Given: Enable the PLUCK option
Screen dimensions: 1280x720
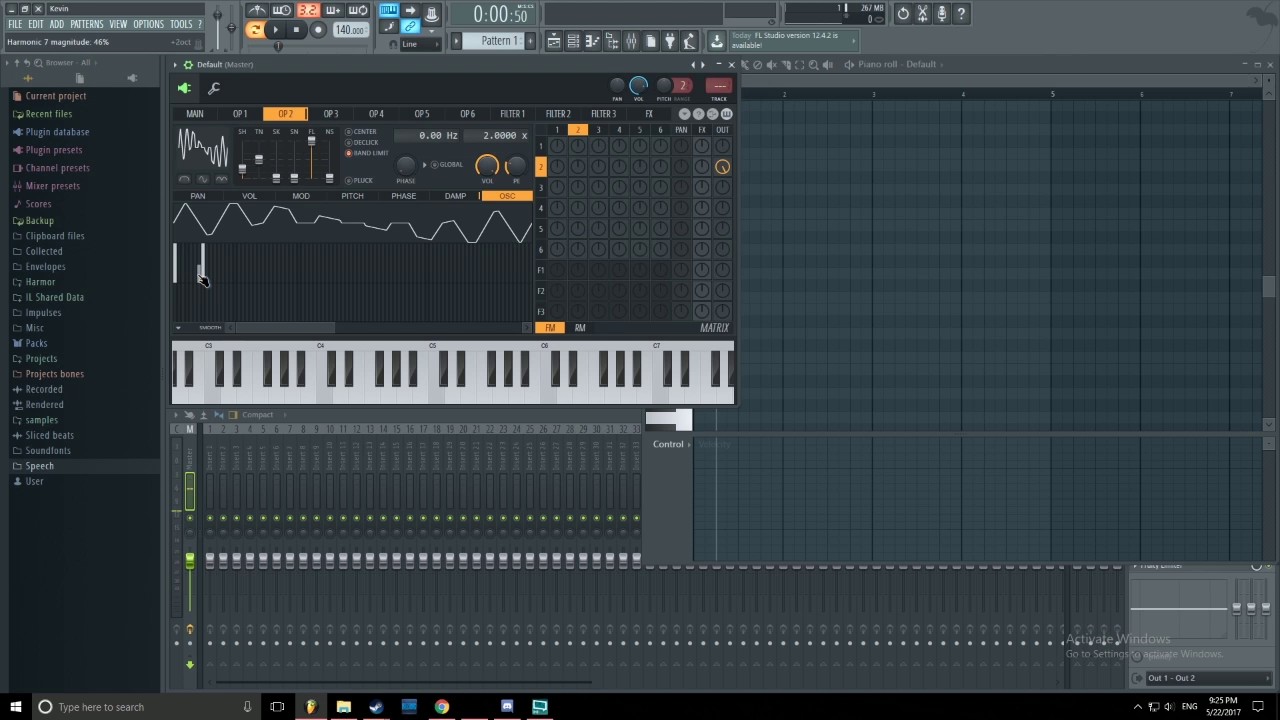Looking at the screenshot, I should coord(359,181).
